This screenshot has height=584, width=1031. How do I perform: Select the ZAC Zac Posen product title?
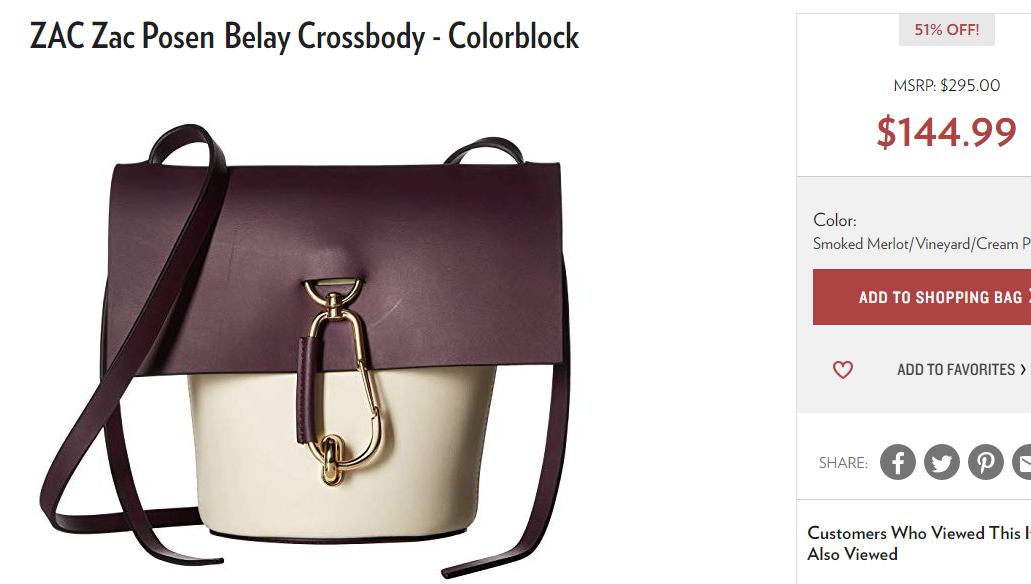(x=304, y=36)
